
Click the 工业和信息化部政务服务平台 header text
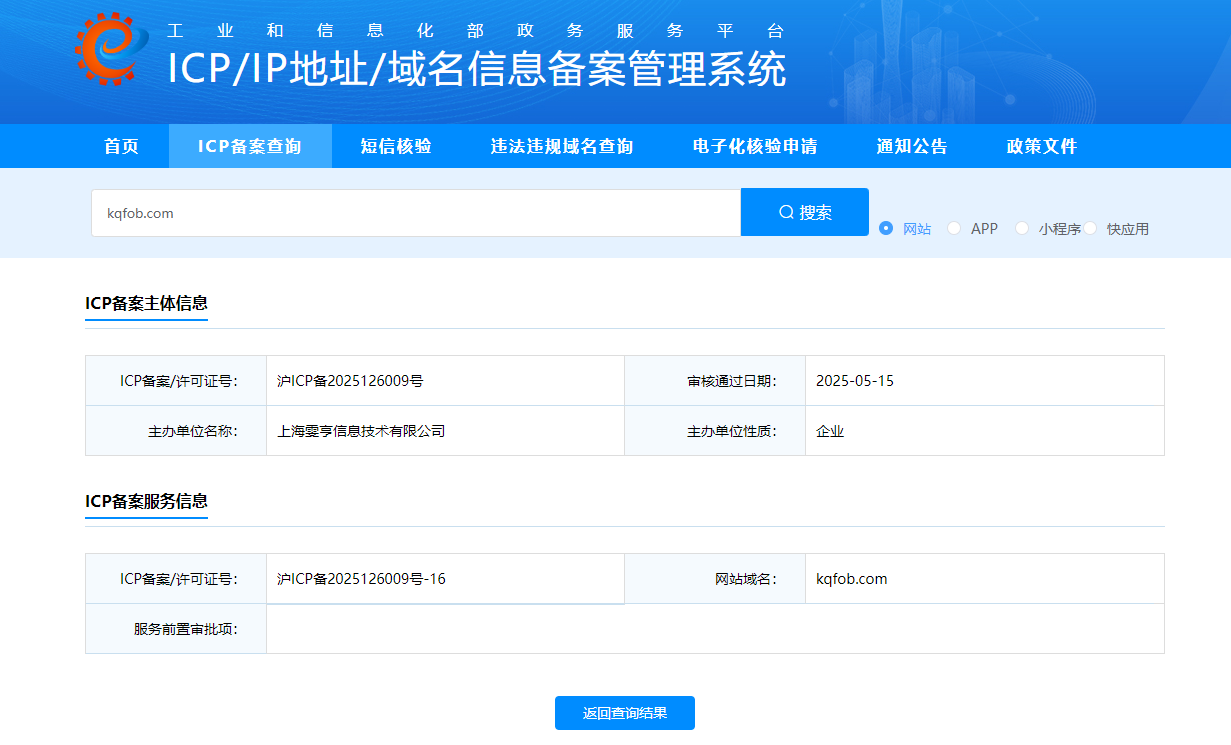click(x=476, y=30)
